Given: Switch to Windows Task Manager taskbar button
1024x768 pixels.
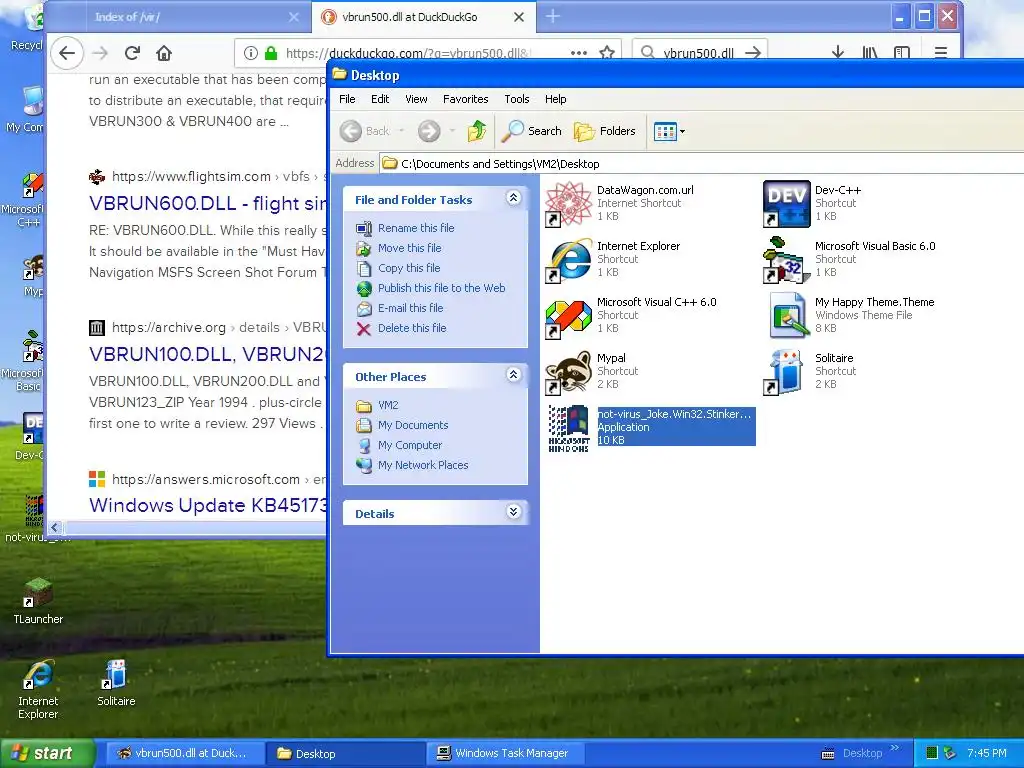Looking at the screenshot, I should click(504, 754).
